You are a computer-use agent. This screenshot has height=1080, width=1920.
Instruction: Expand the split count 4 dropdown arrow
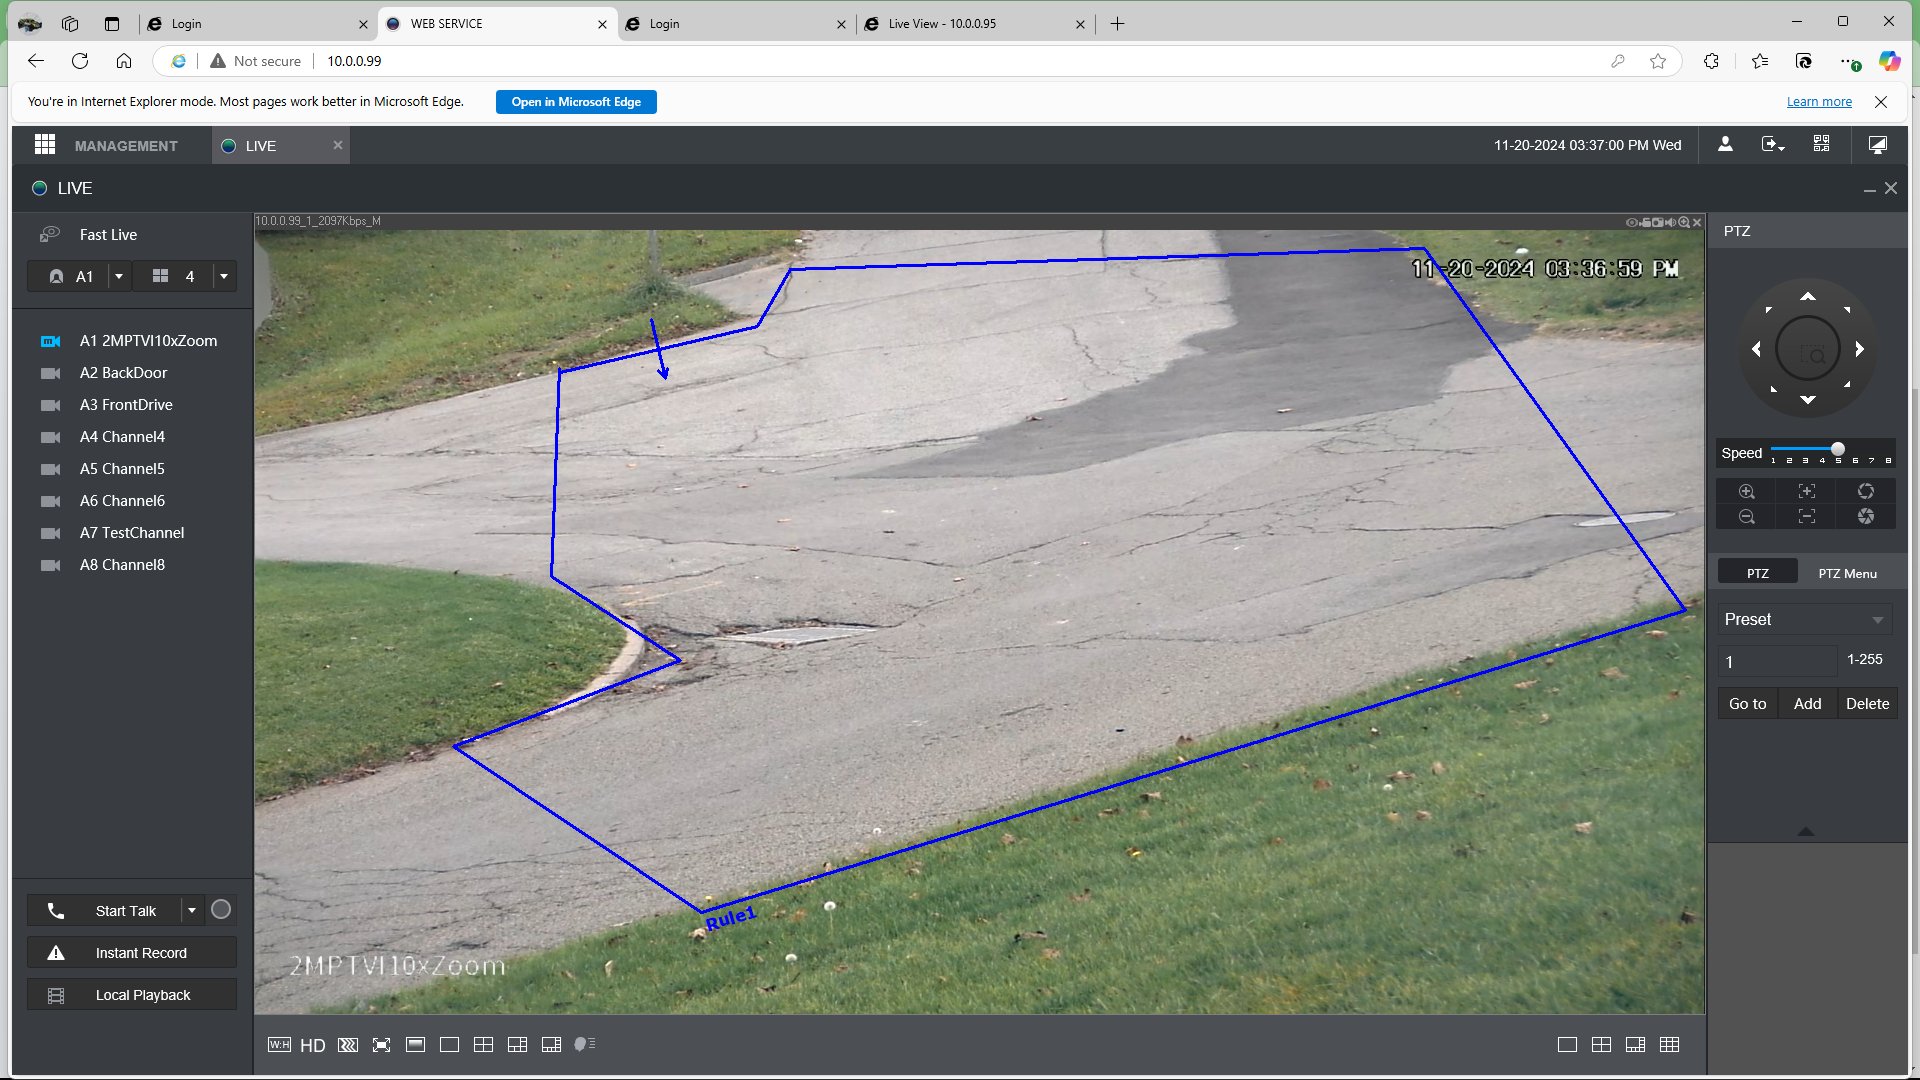(224, 277)
